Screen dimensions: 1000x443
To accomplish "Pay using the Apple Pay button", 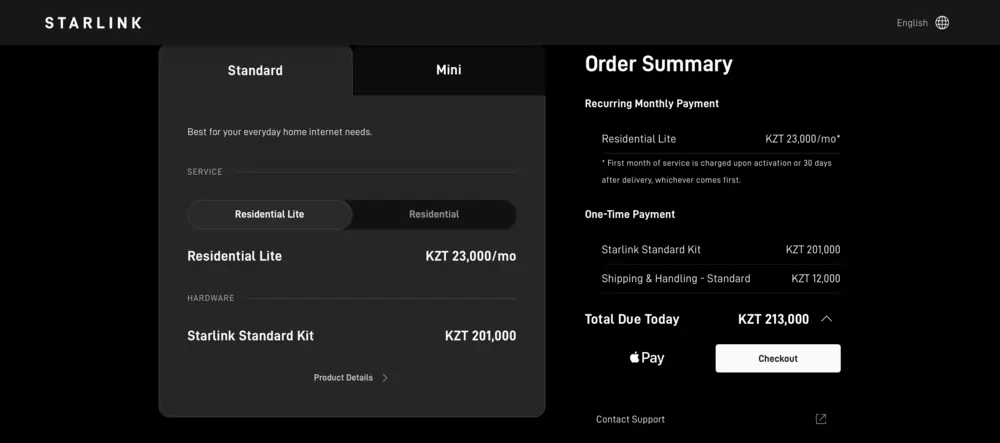I will tap(647, 358).
